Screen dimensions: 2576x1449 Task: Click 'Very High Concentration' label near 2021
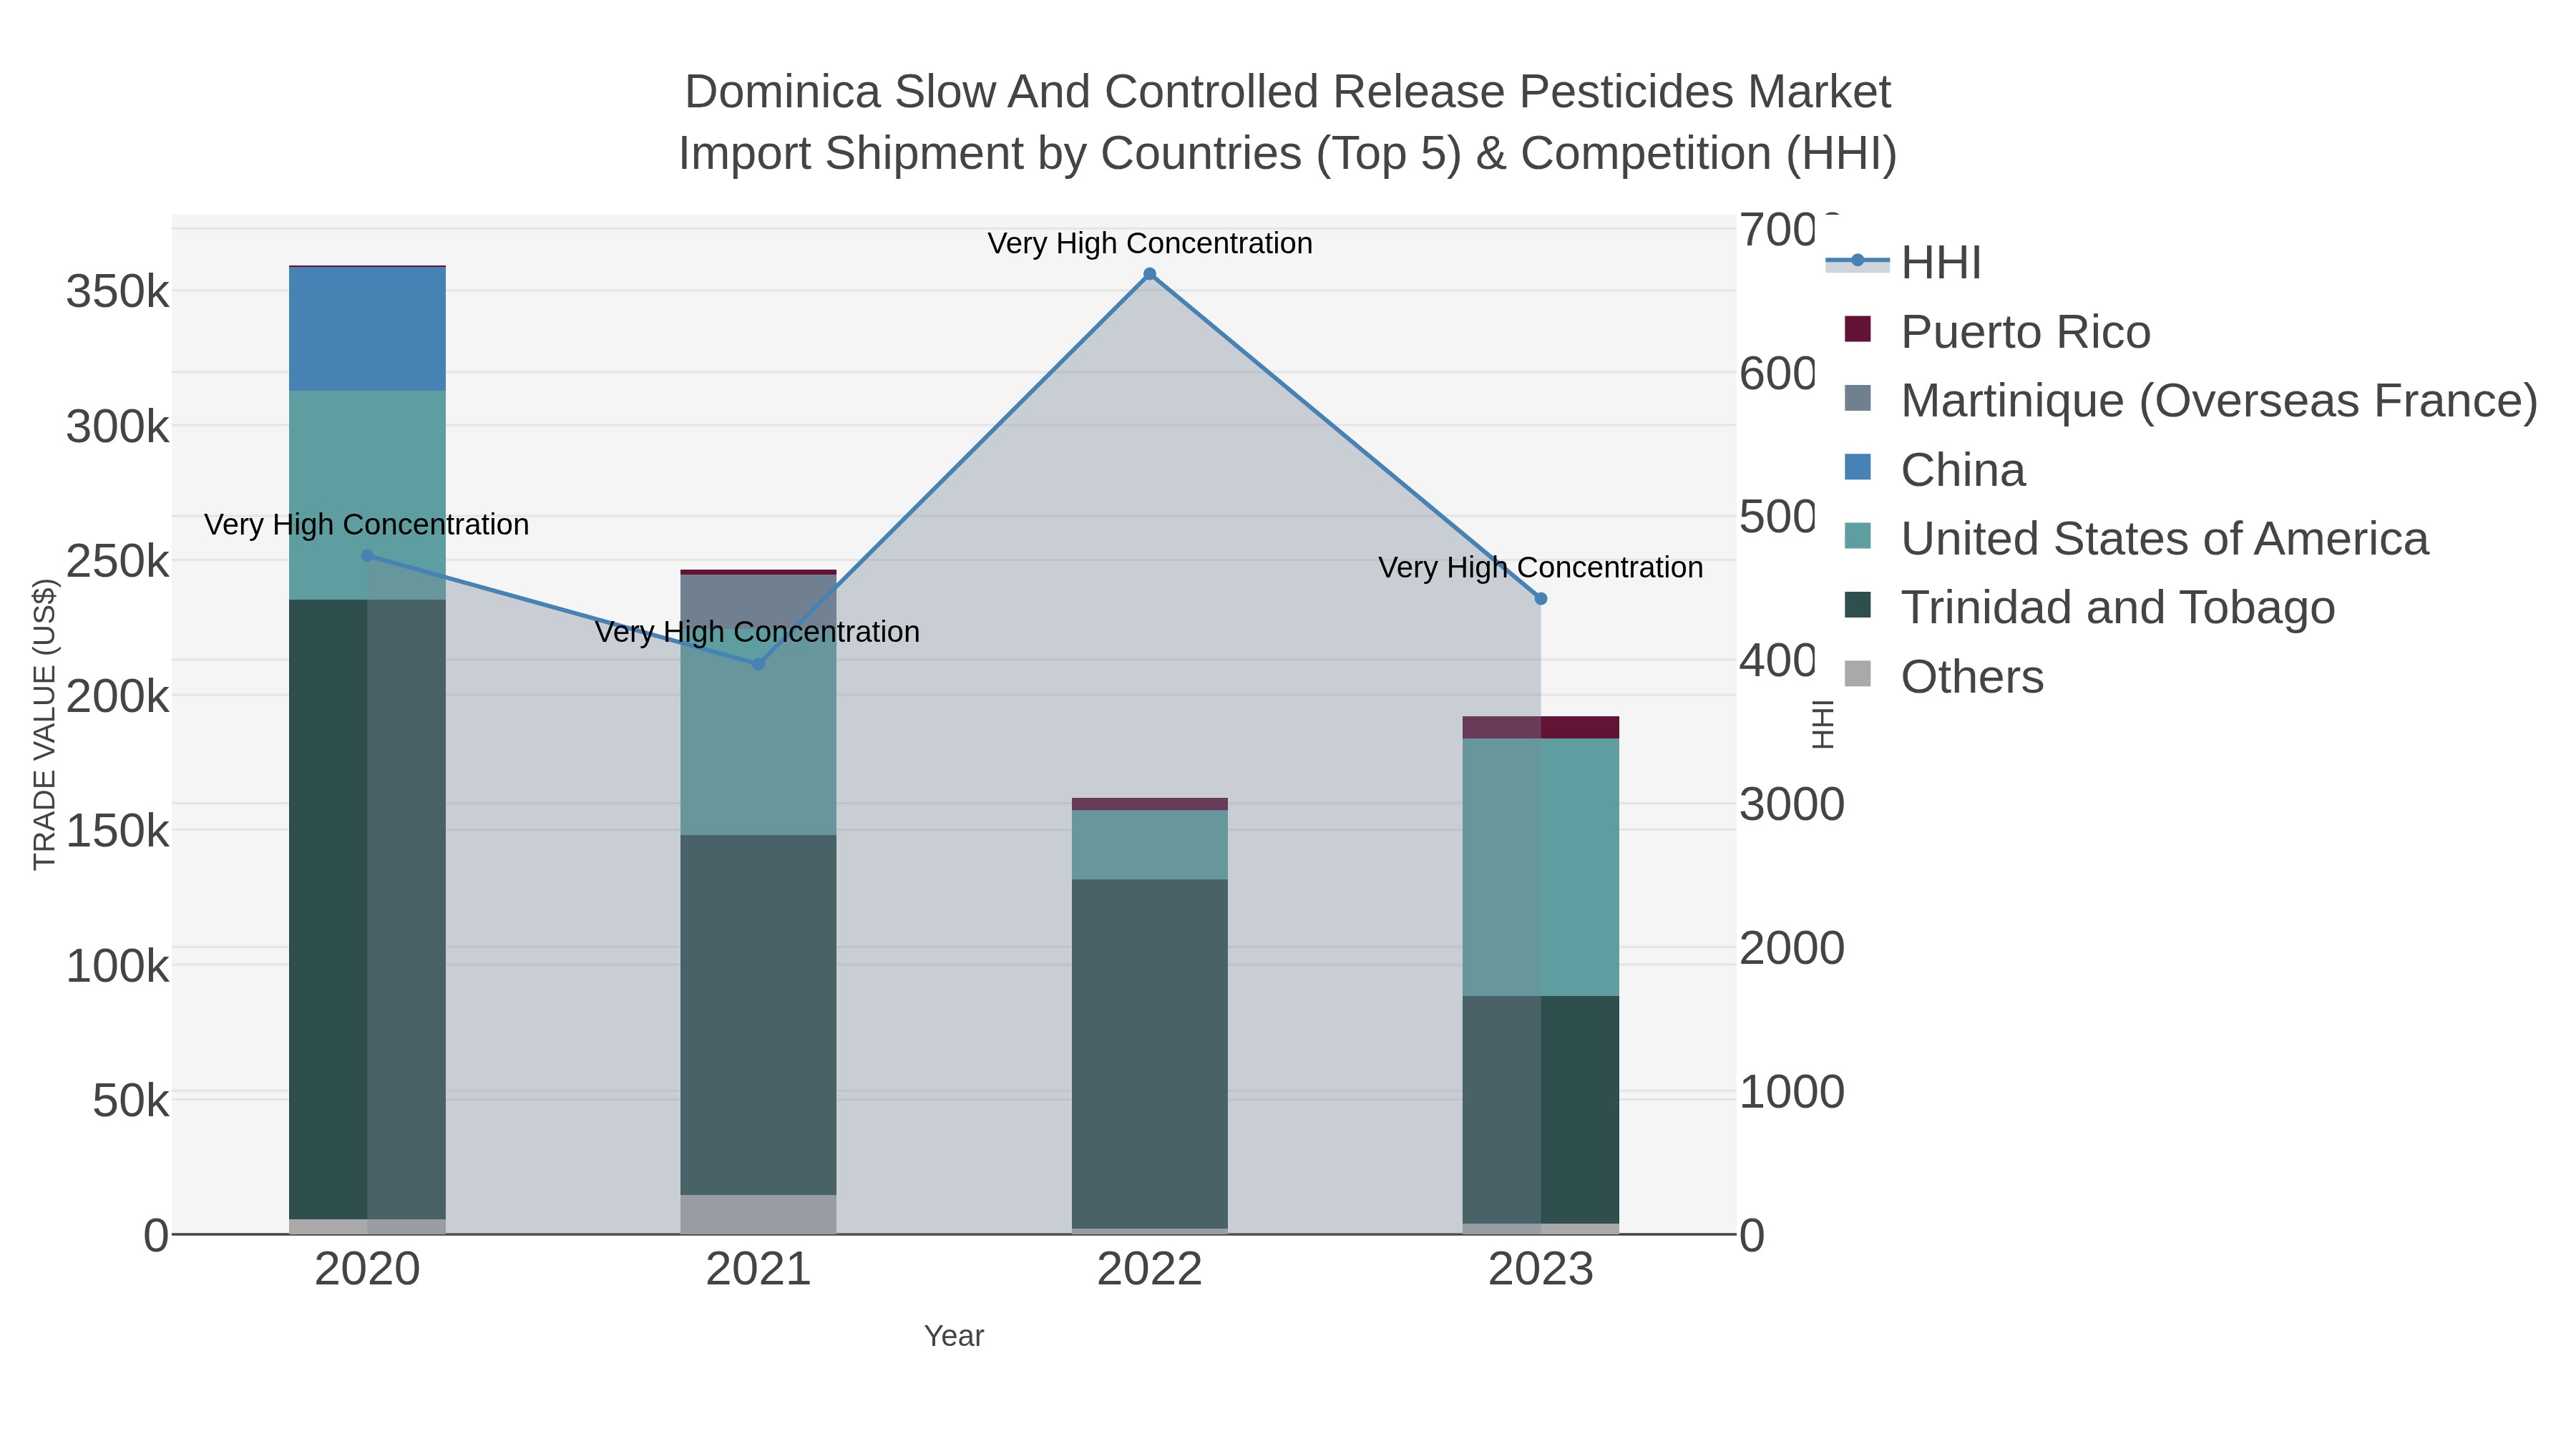[757, 632]
